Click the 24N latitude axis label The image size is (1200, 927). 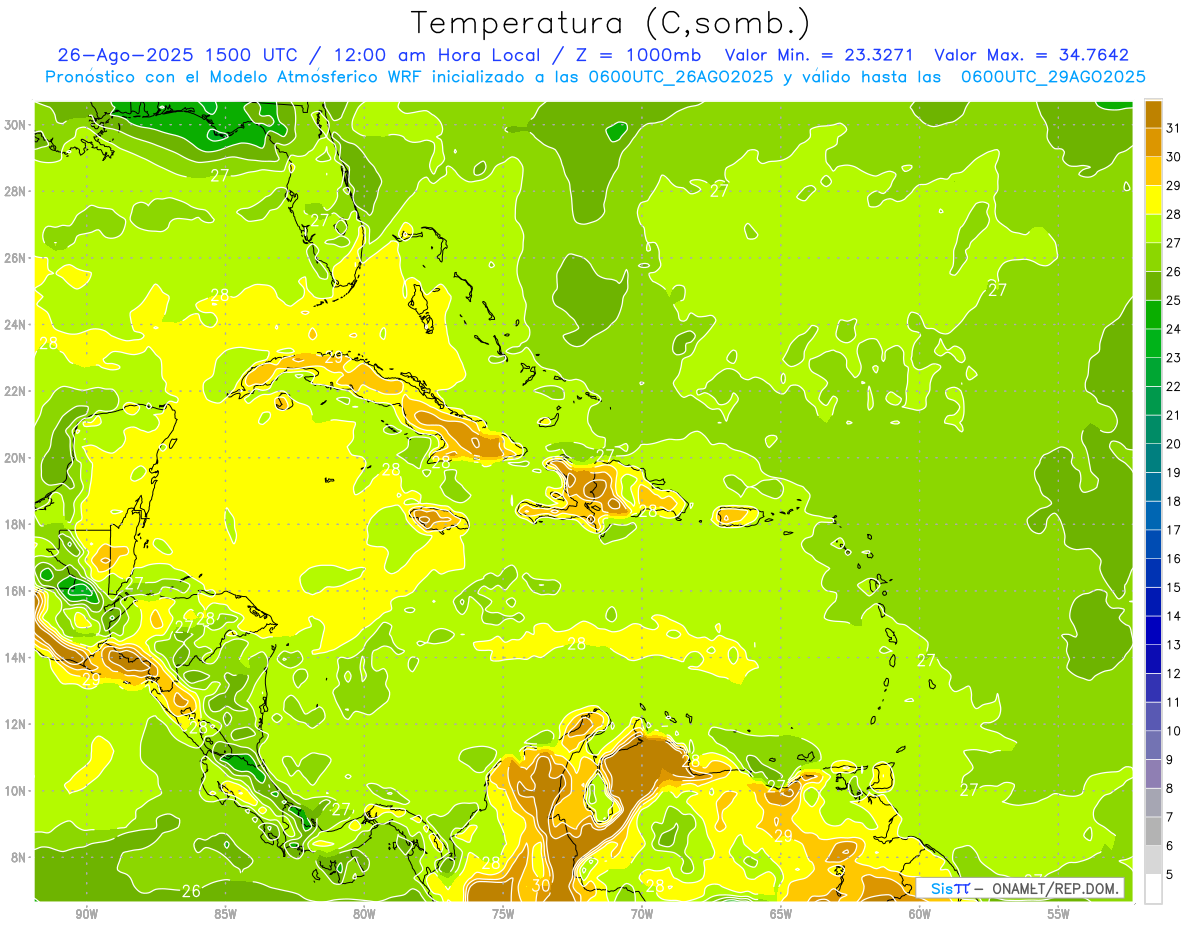tap(15, 325)
